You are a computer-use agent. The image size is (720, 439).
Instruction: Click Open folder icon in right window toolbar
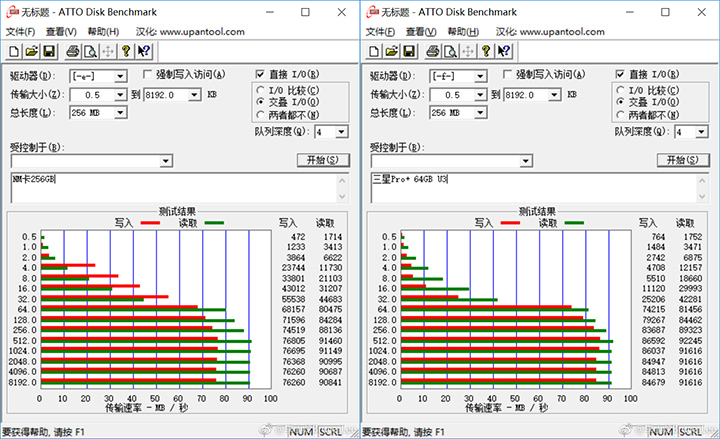click(391, 51)
